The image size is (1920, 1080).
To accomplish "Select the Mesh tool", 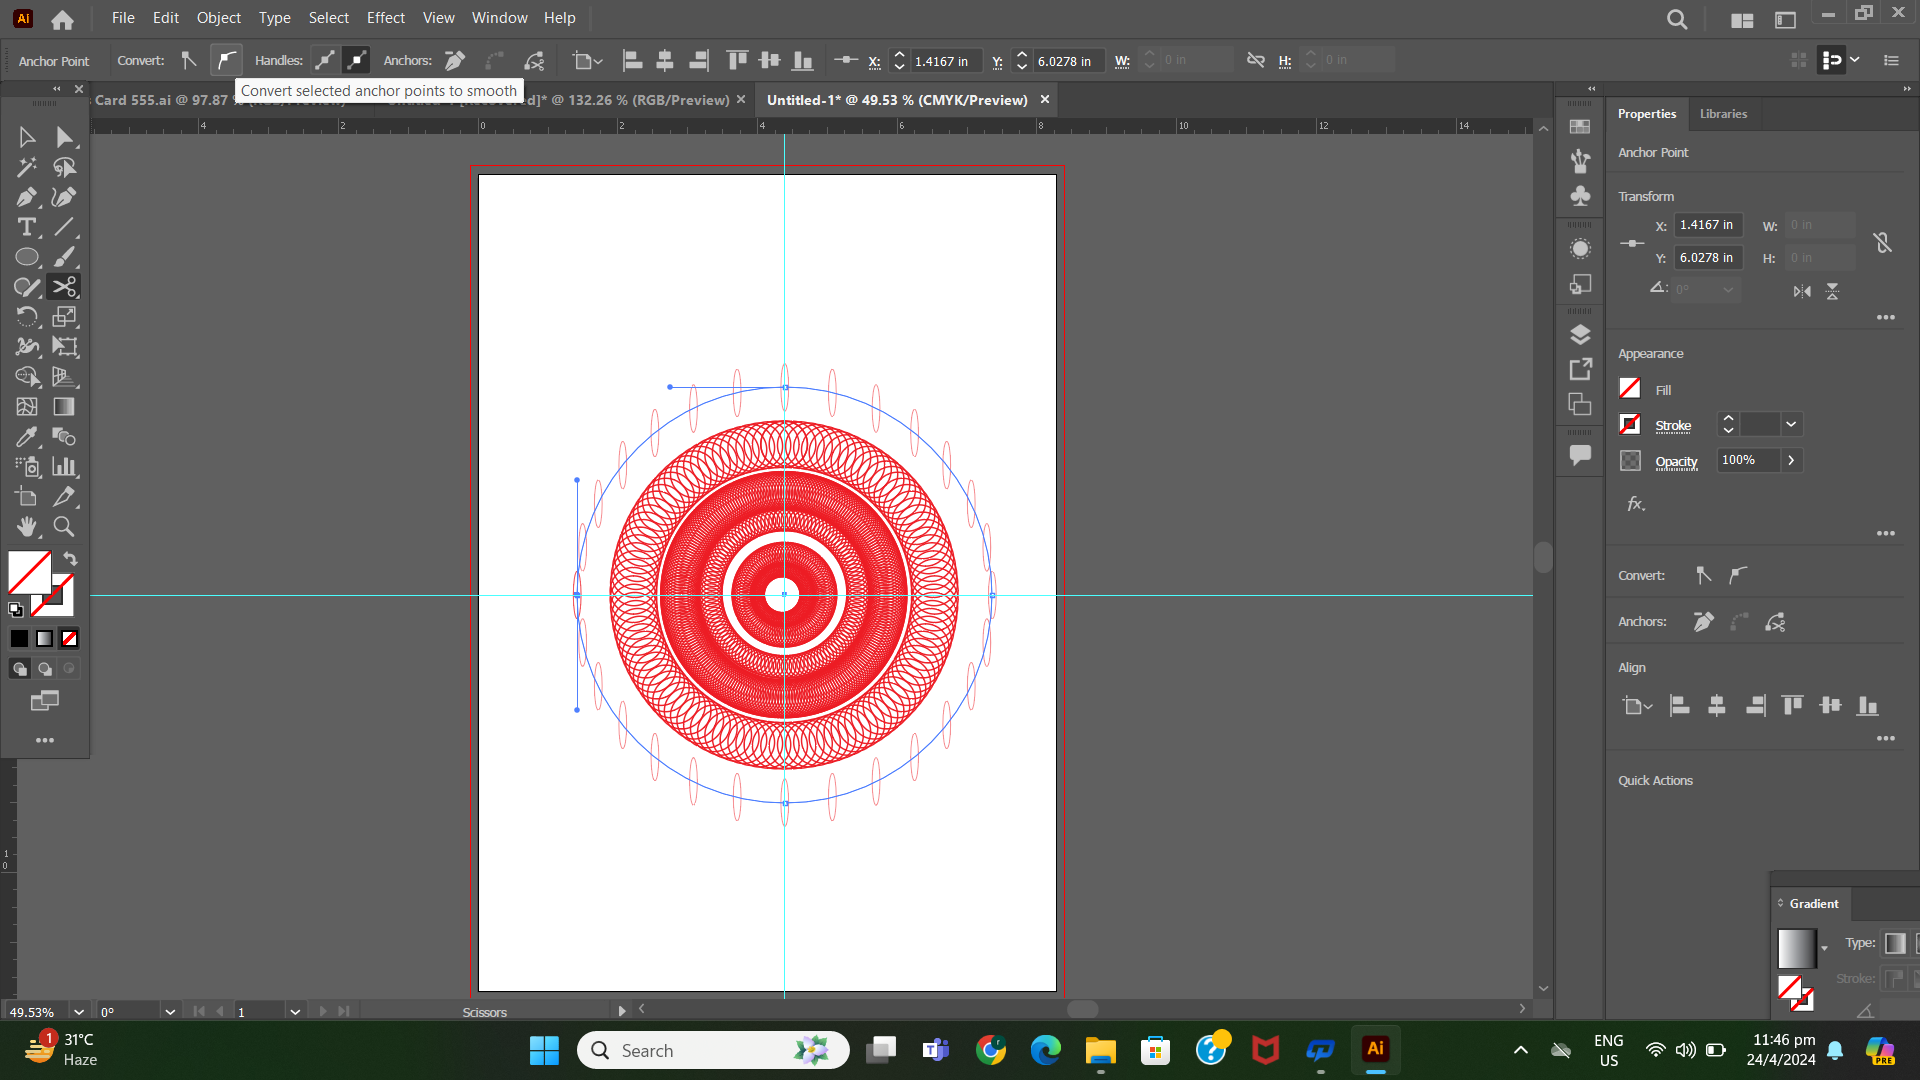I will (27, 407).
